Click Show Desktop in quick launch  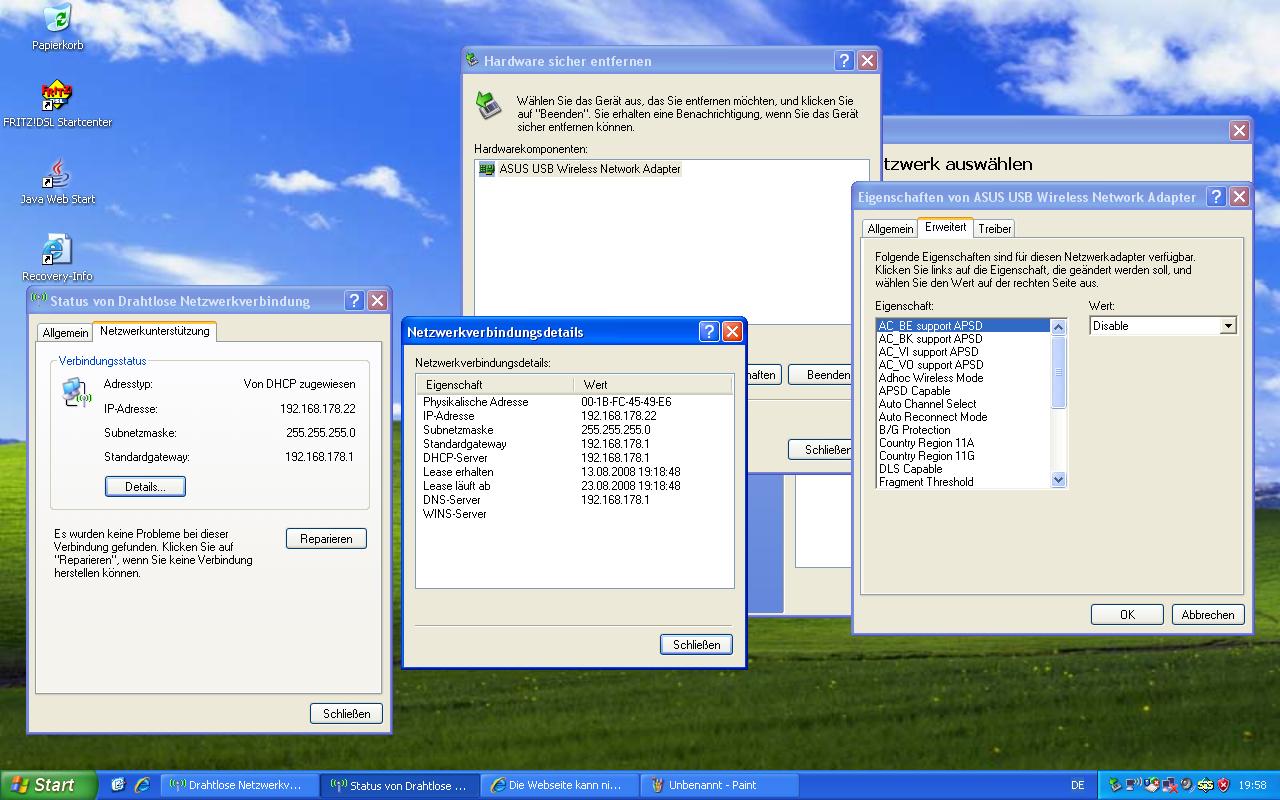coord(118,785)
